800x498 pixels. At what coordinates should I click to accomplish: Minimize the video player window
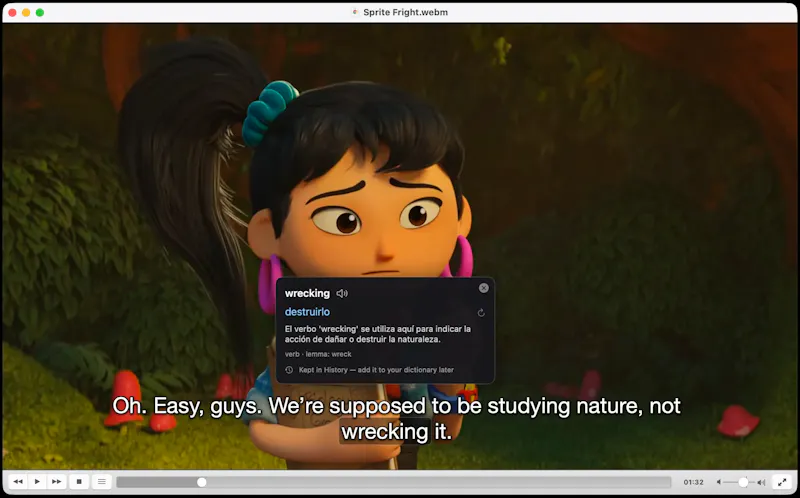[x=26, y=12]
